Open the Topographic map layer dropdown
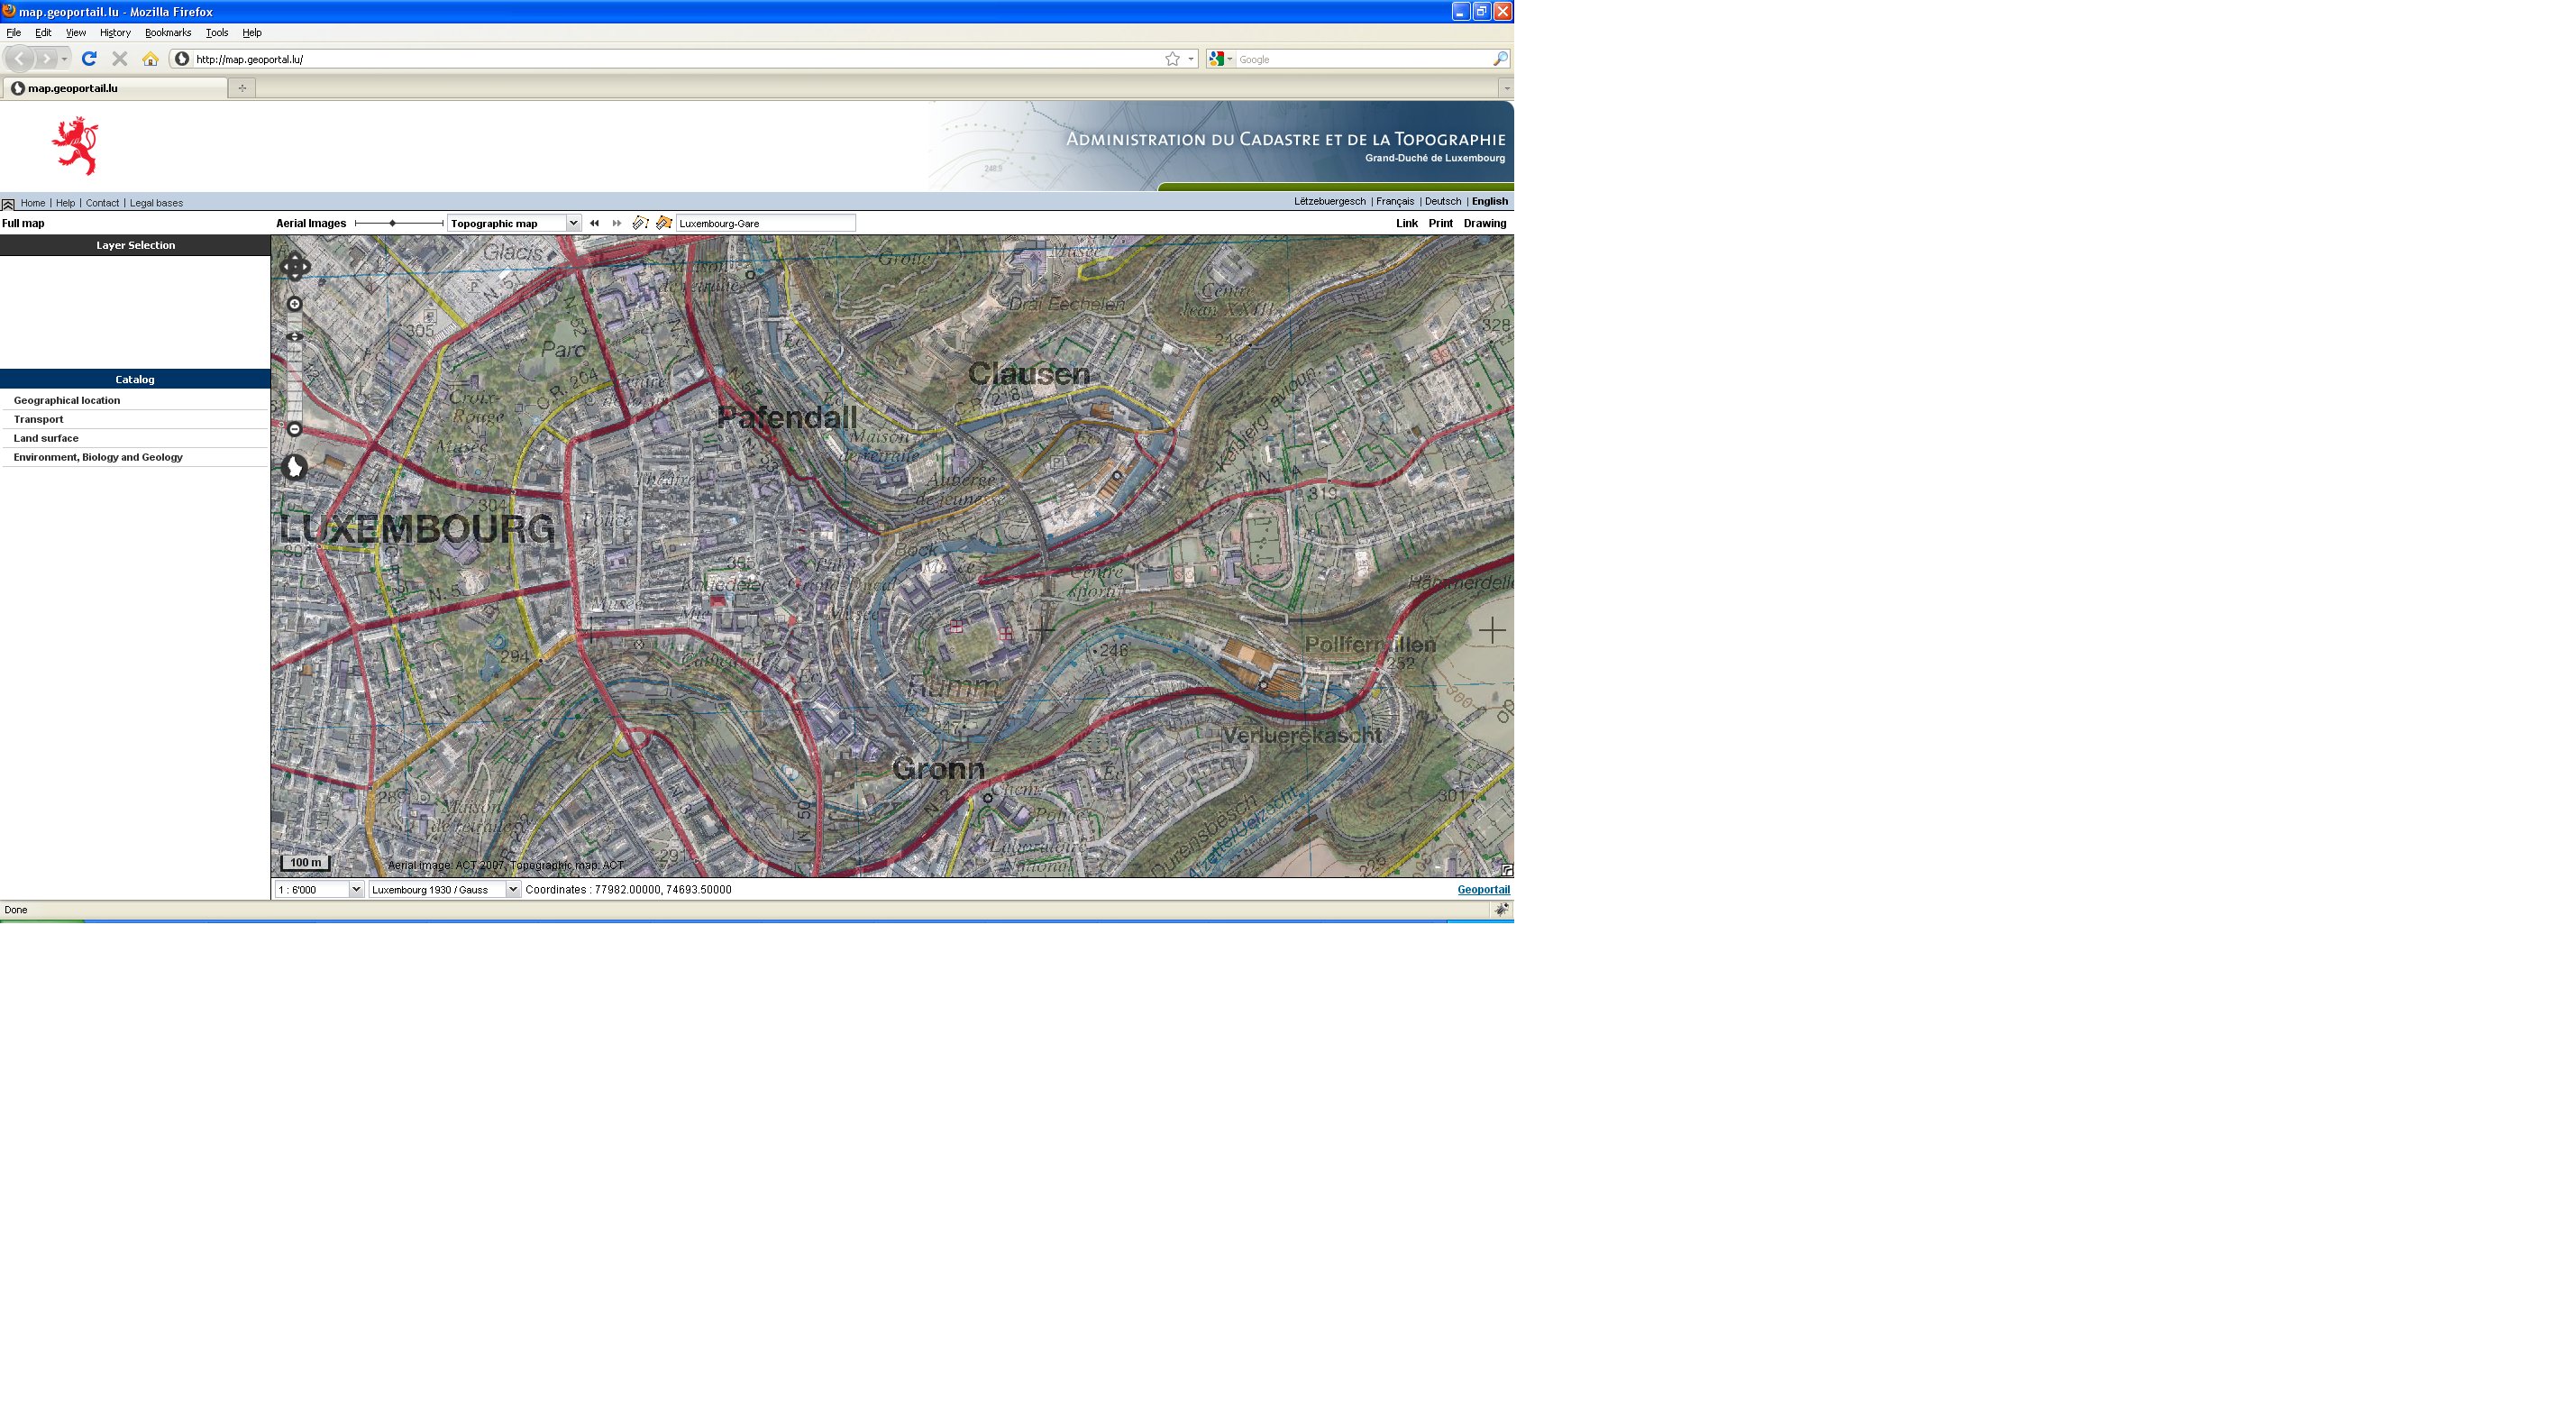Image resolution: width=2576 pixels, height=1401 pixels. click(514, 223)
